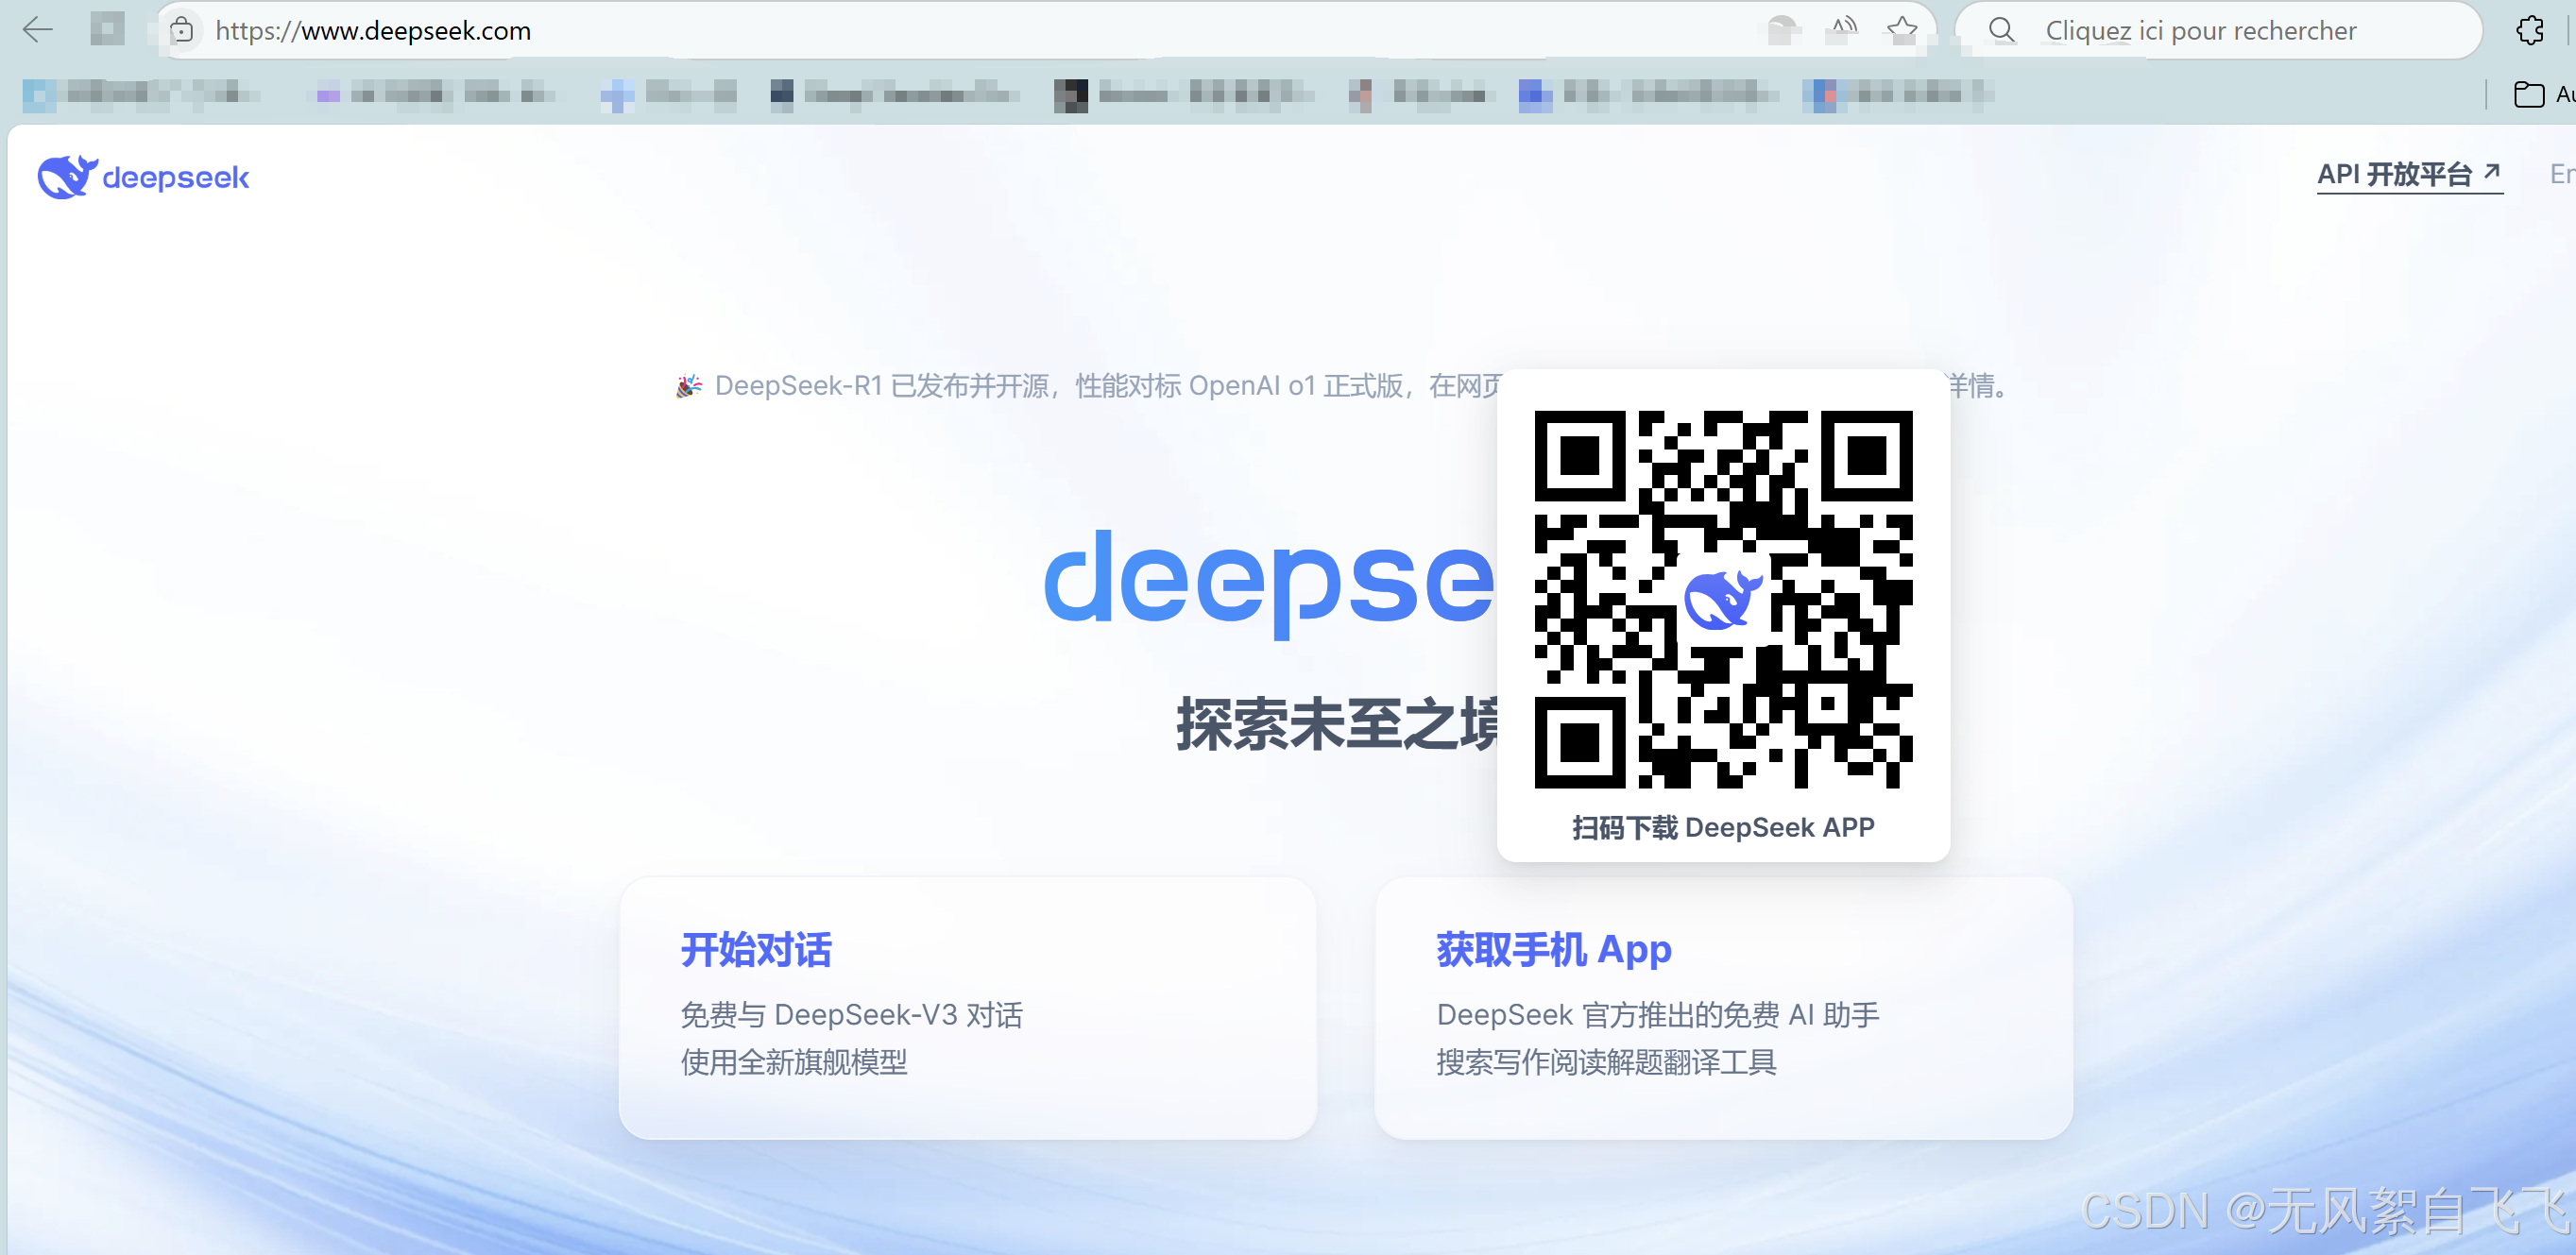Click the site info lock icon
Screen dimensions: 2576x1255
coord(181,30)
